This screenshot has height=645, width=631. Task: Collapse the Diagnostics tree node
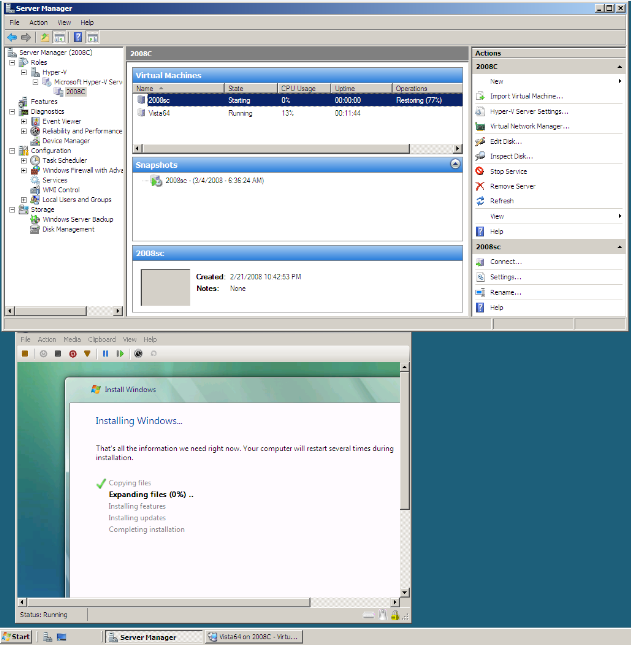pyautogui.click(x=12, y=111)
